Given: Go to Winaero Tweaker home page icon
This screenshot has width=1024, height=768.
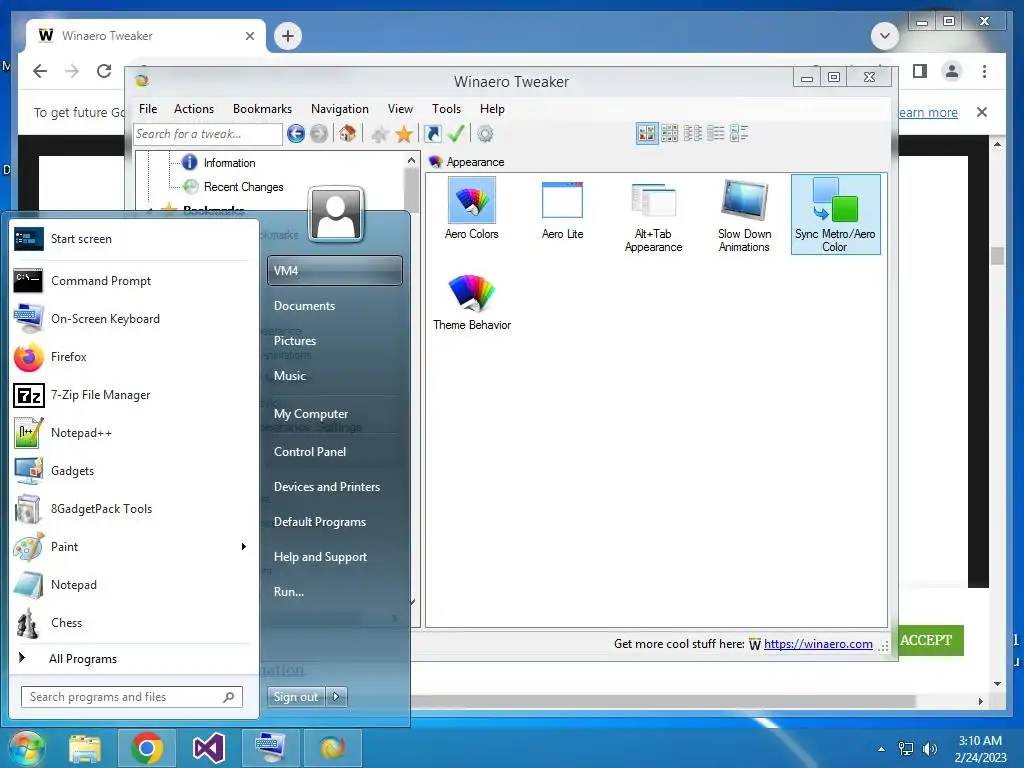Looking at the screenshot, I should tap(347, 134).
